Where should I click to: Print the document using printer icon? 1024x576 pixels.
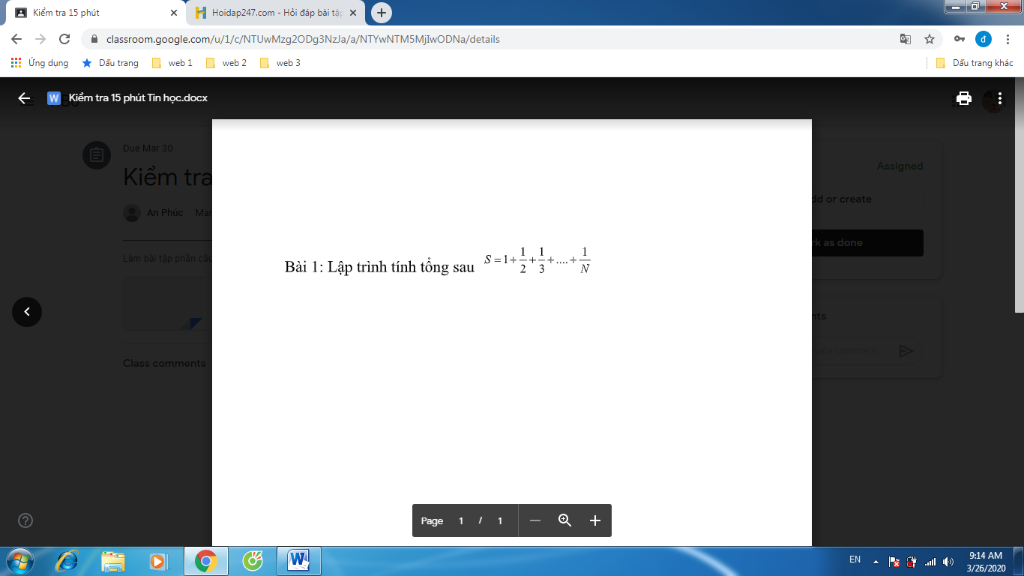[x=964, y=98]
